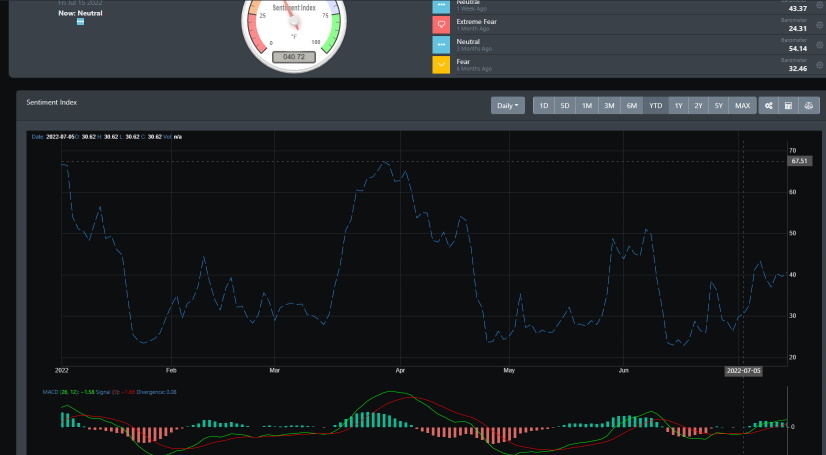The width and height of the screenshot is (826, 455).
Task: Click the gear icon beside barometer 32.46
Action: coord(820,65)
